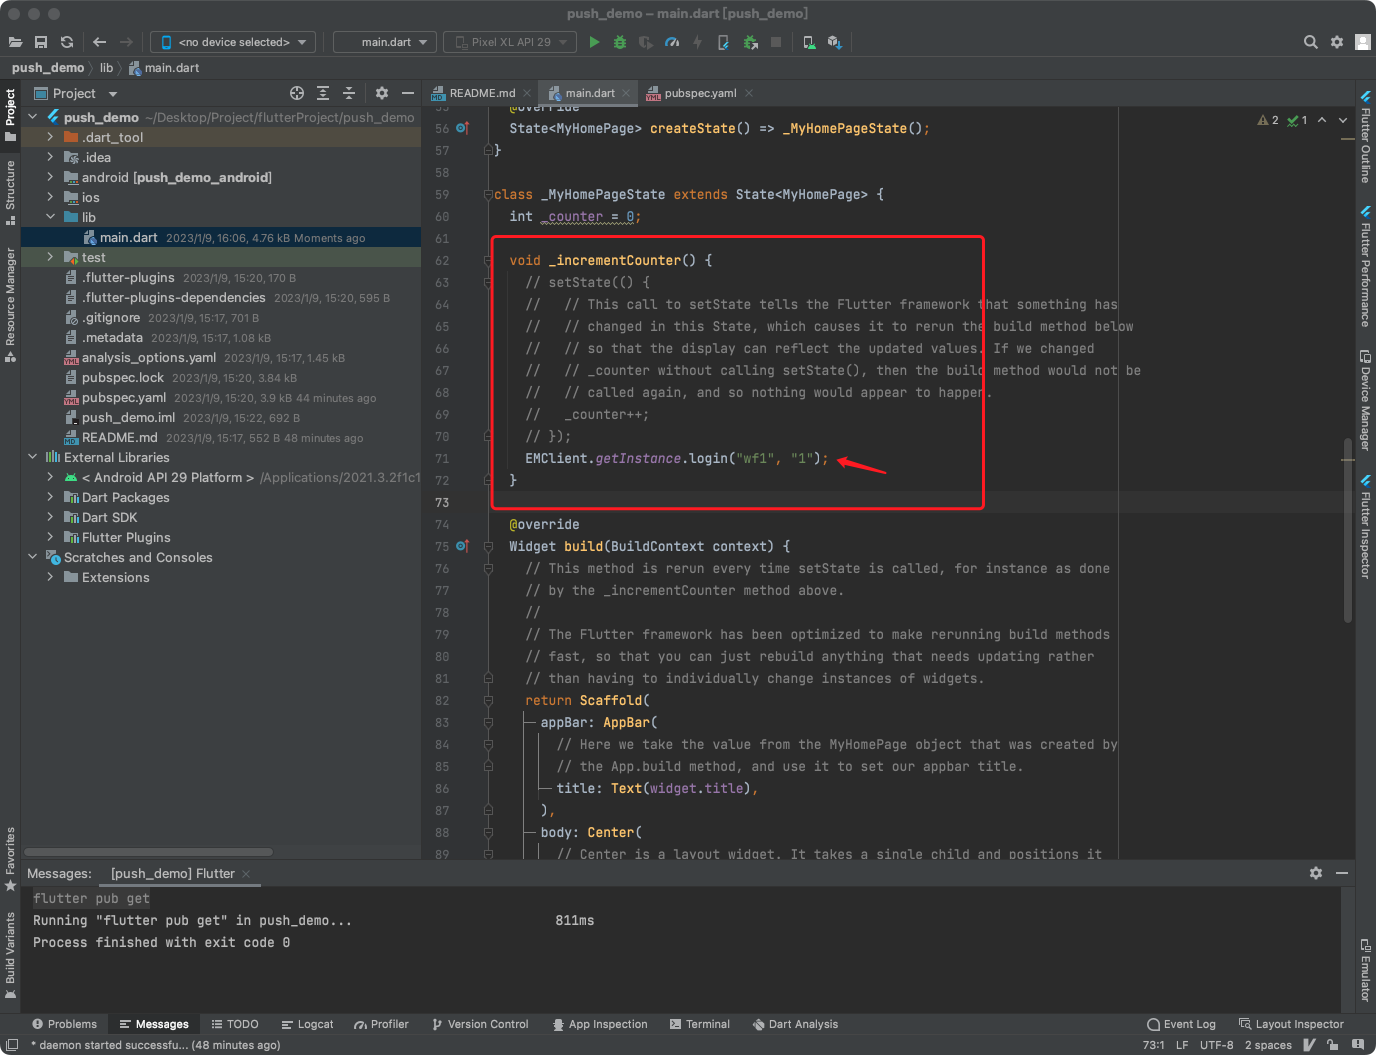Viewport: 1376px width, 1055px height.
Task: Expand the ios folder
Action: (50, 197)
